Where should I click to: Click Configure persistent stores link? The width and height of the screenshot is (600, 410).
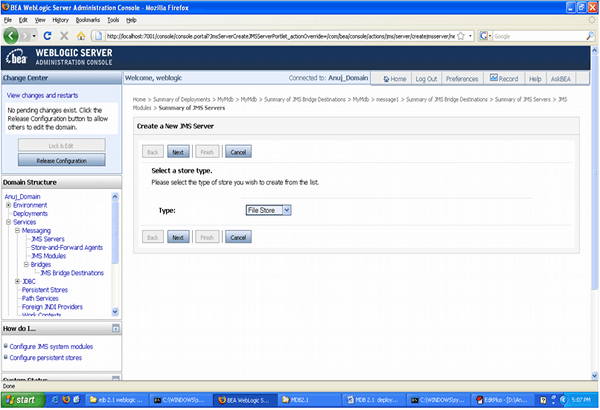[x=46, y=357]
